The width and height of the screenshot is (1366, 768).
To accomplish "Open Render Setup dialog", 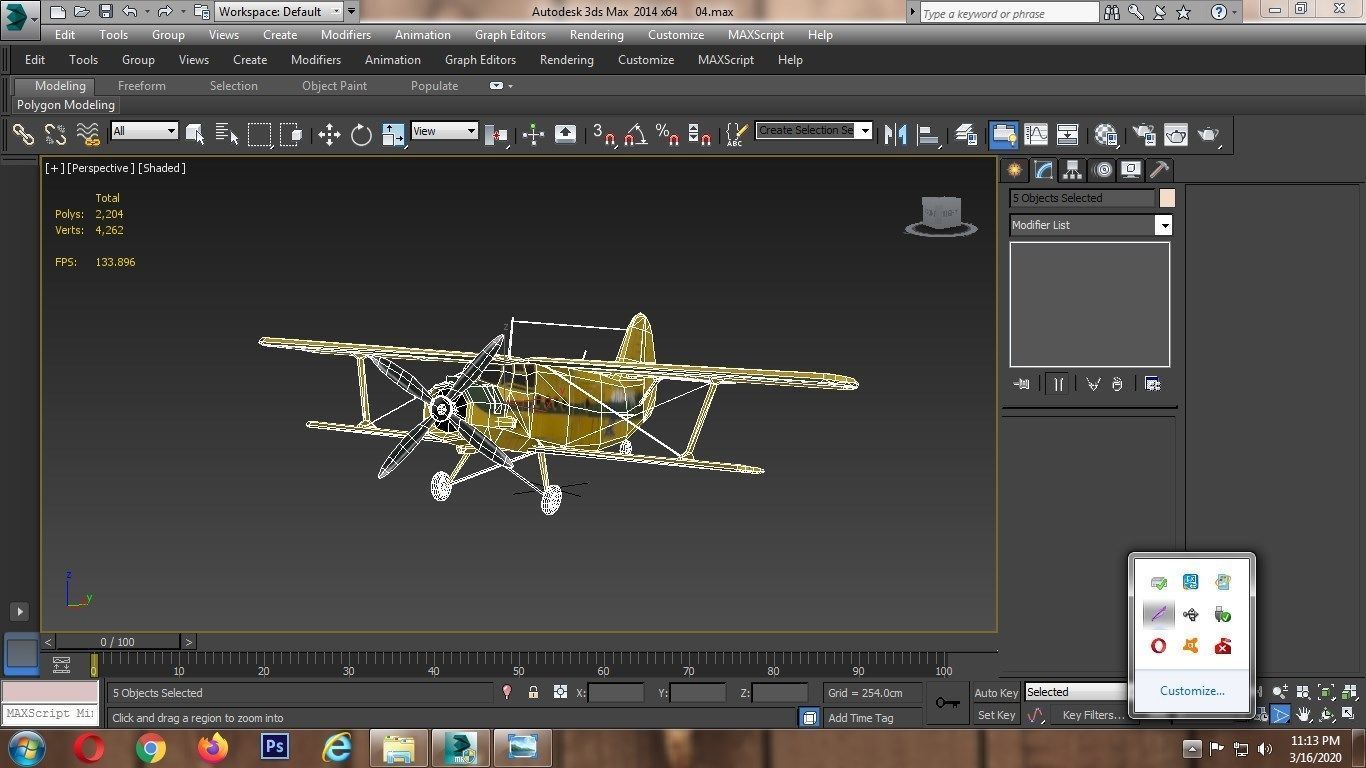I will point(1143,134).
